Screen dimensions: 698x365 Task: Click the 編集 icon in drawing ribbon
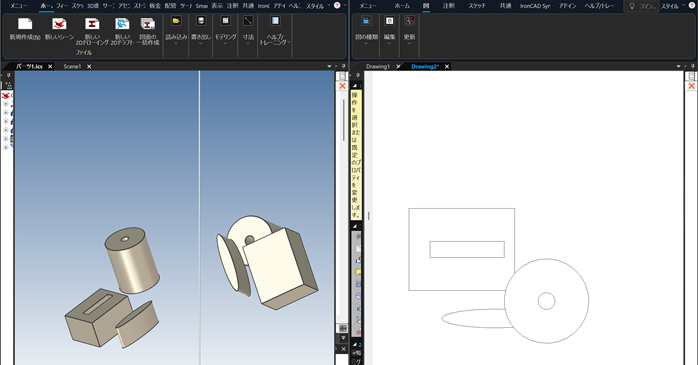point(390,20)
